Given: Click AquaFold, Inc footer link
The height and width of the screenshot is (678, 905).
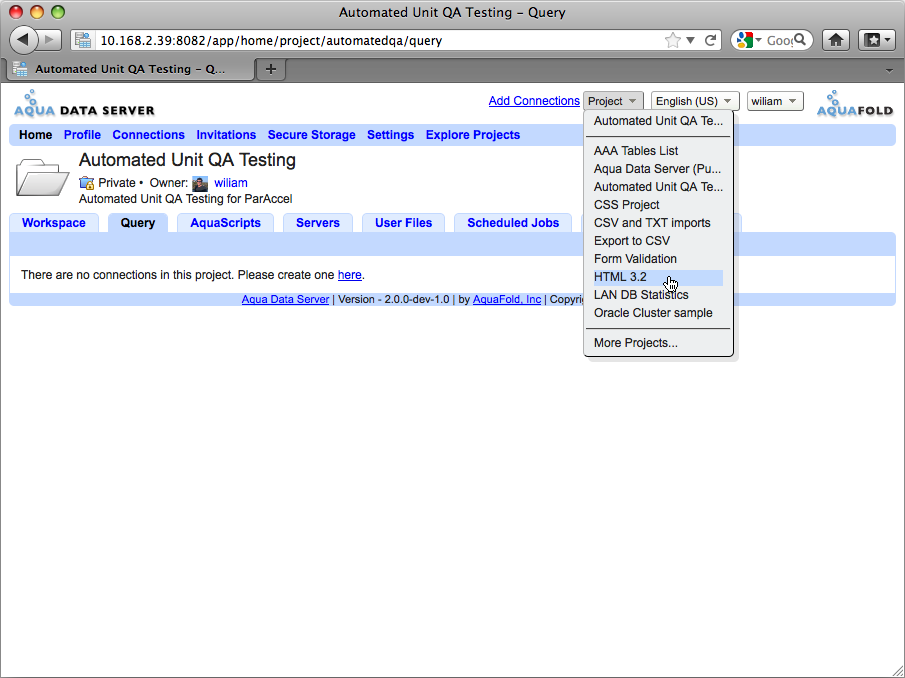Looking at the screenshot, I should click(x=507, y=299).
